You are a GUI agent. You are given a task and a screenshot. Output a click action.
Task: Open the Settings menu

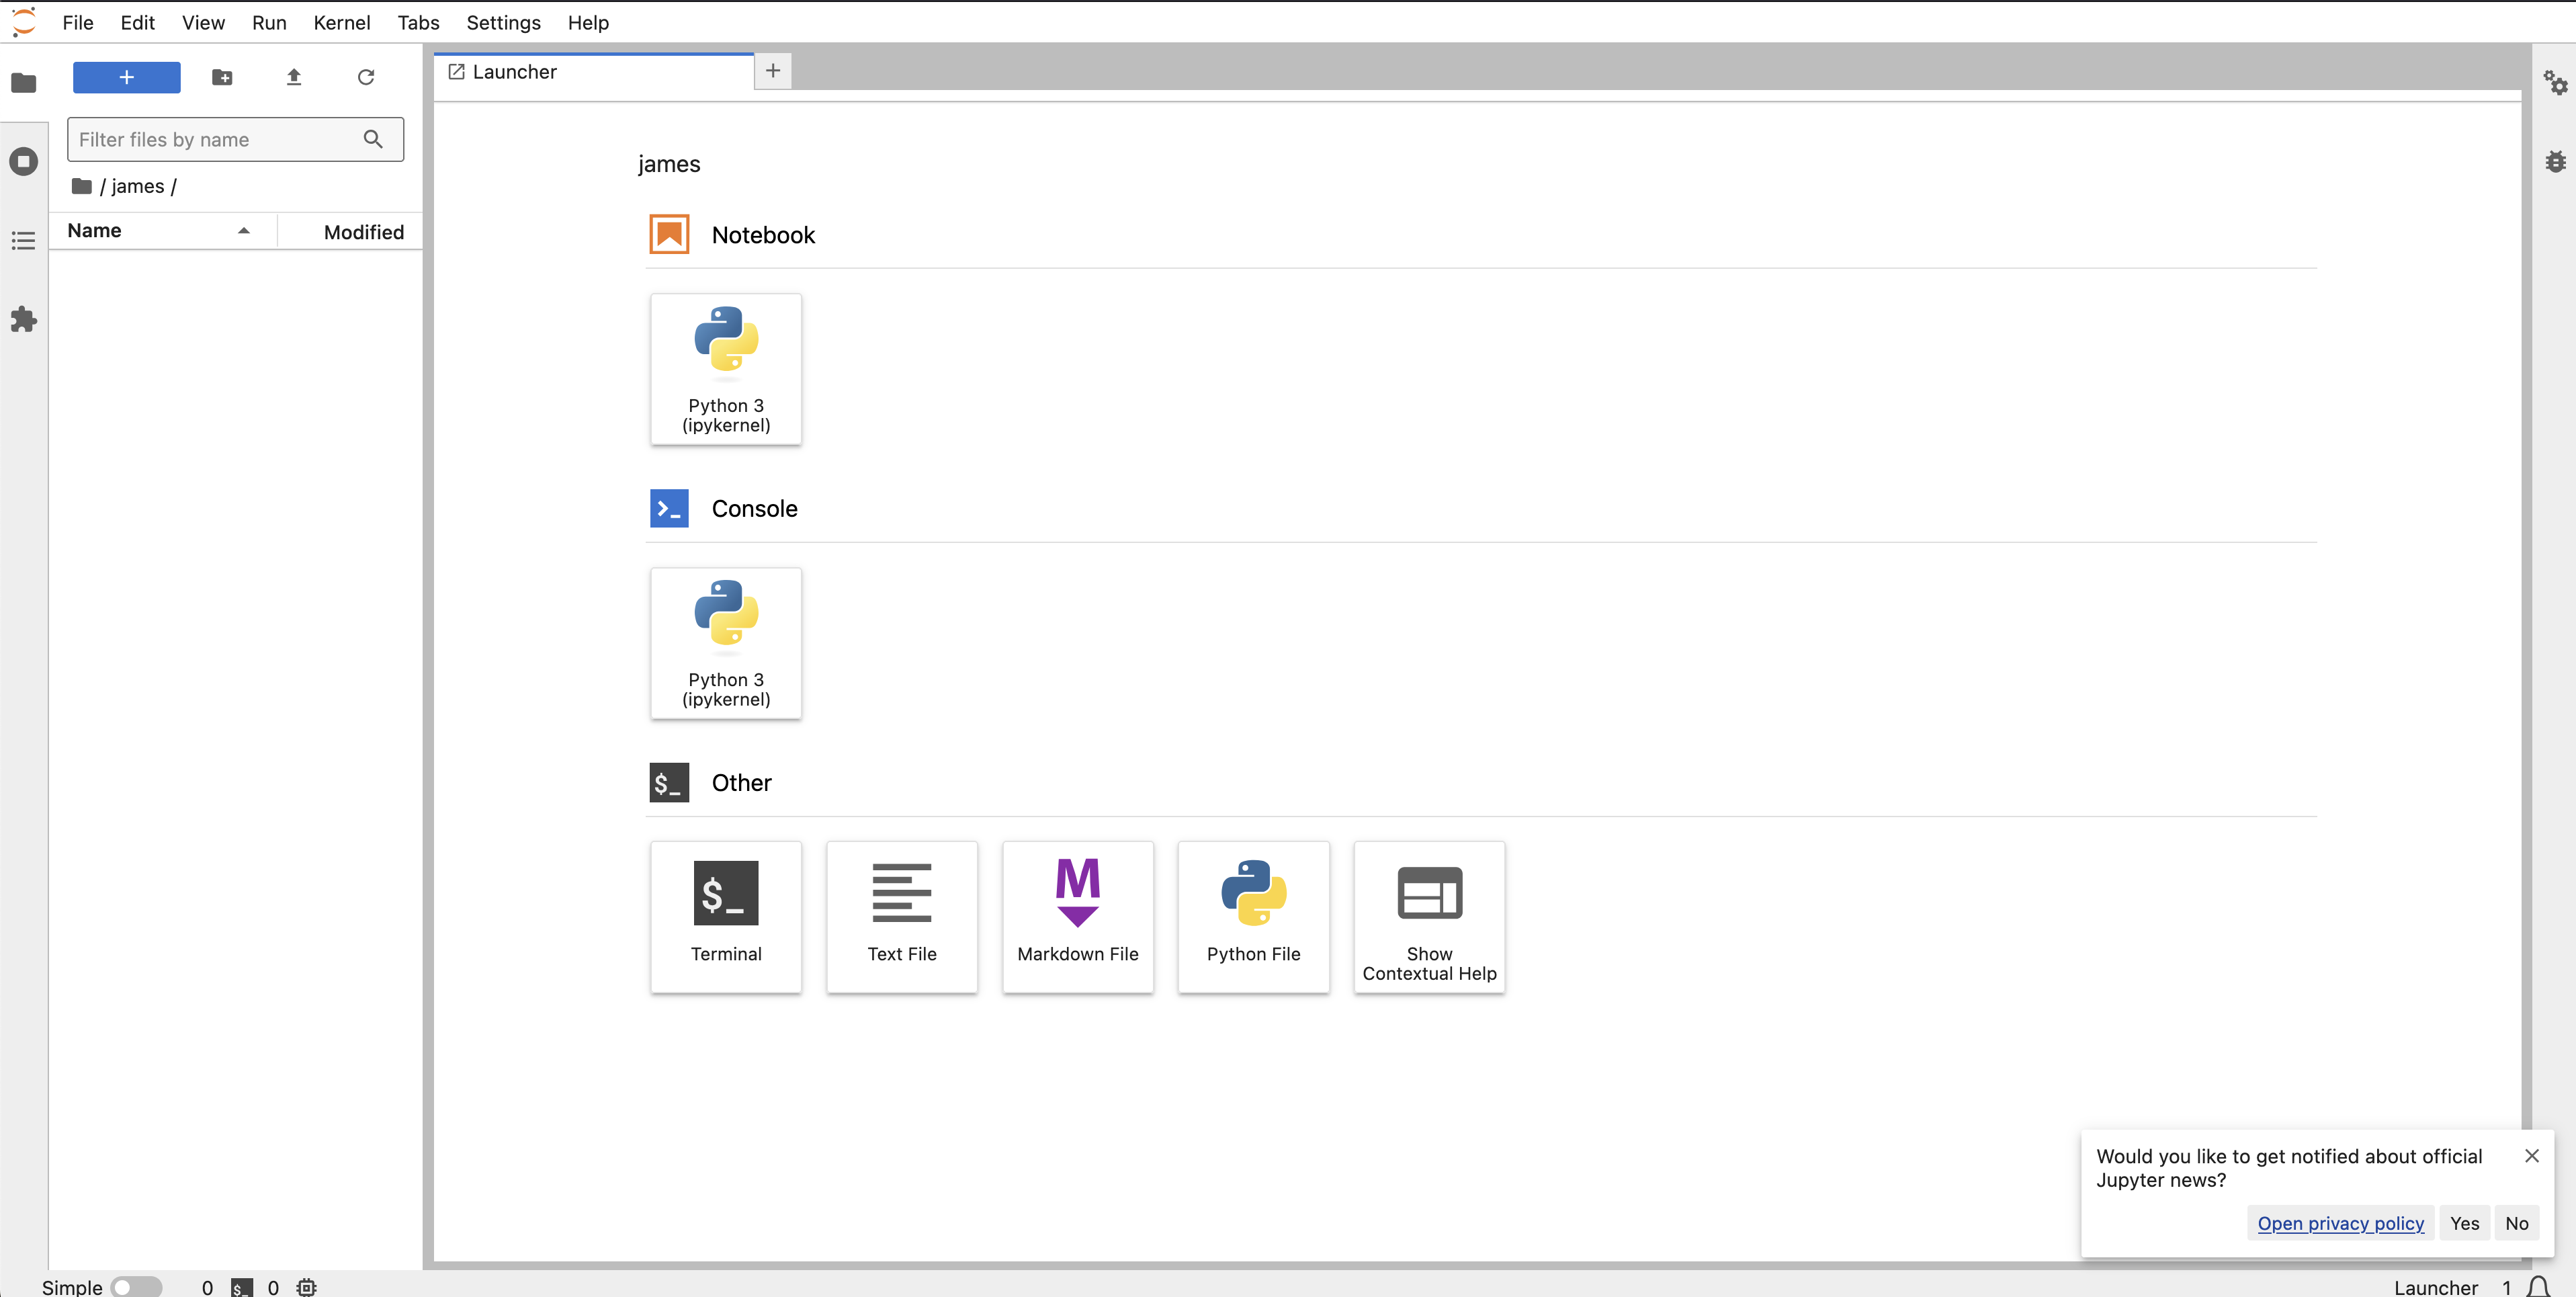click(x=503, y=22)
